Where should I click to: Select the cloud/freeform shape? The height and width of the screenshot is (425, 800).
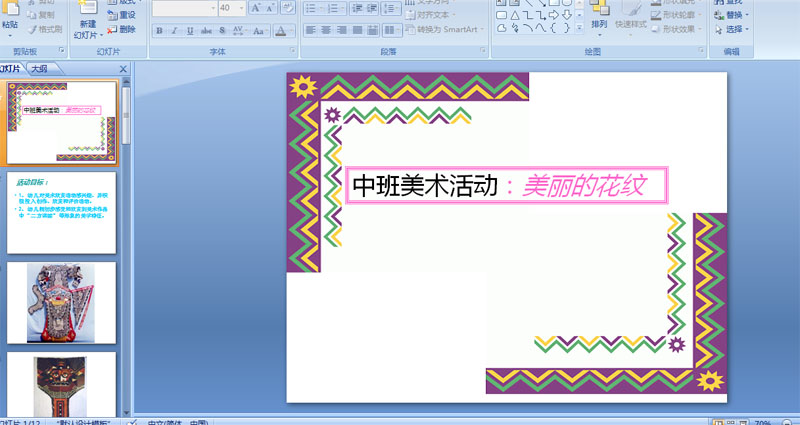click(502, 29)
